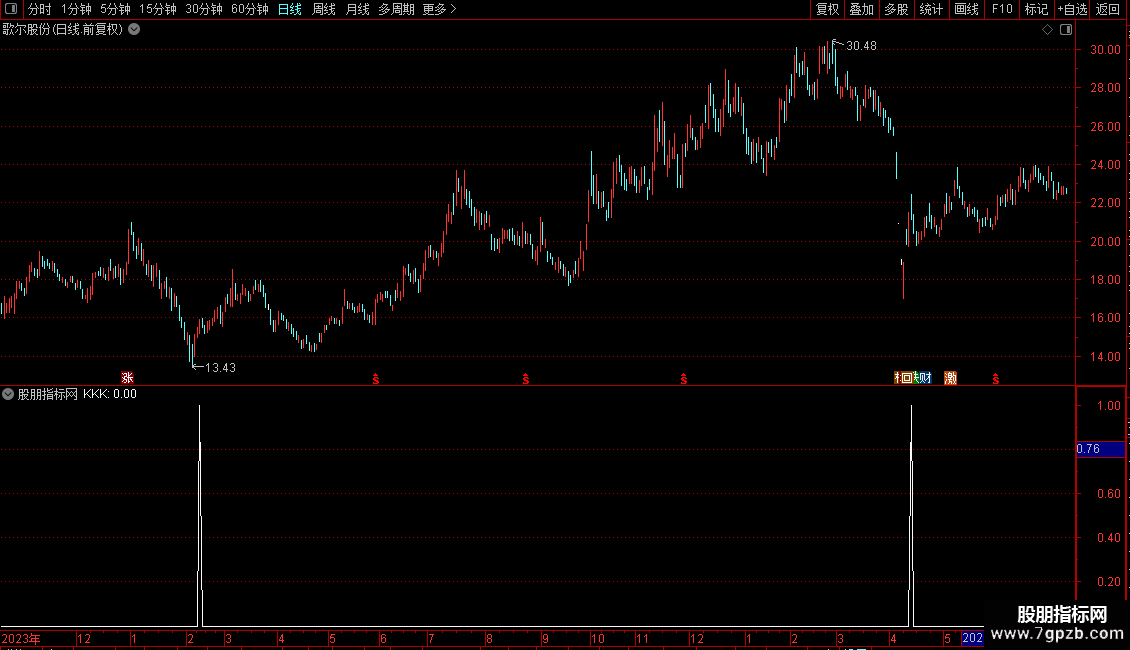Open the 多股 multi-stock view
Screen dimensions: 1130x650
(x=896, y=9)
